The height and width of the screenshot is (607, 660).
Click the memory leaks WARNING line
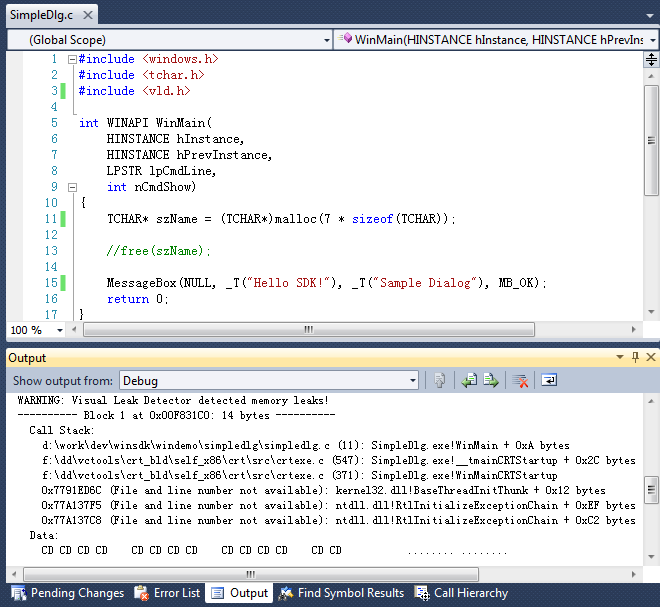coord(173,401)
